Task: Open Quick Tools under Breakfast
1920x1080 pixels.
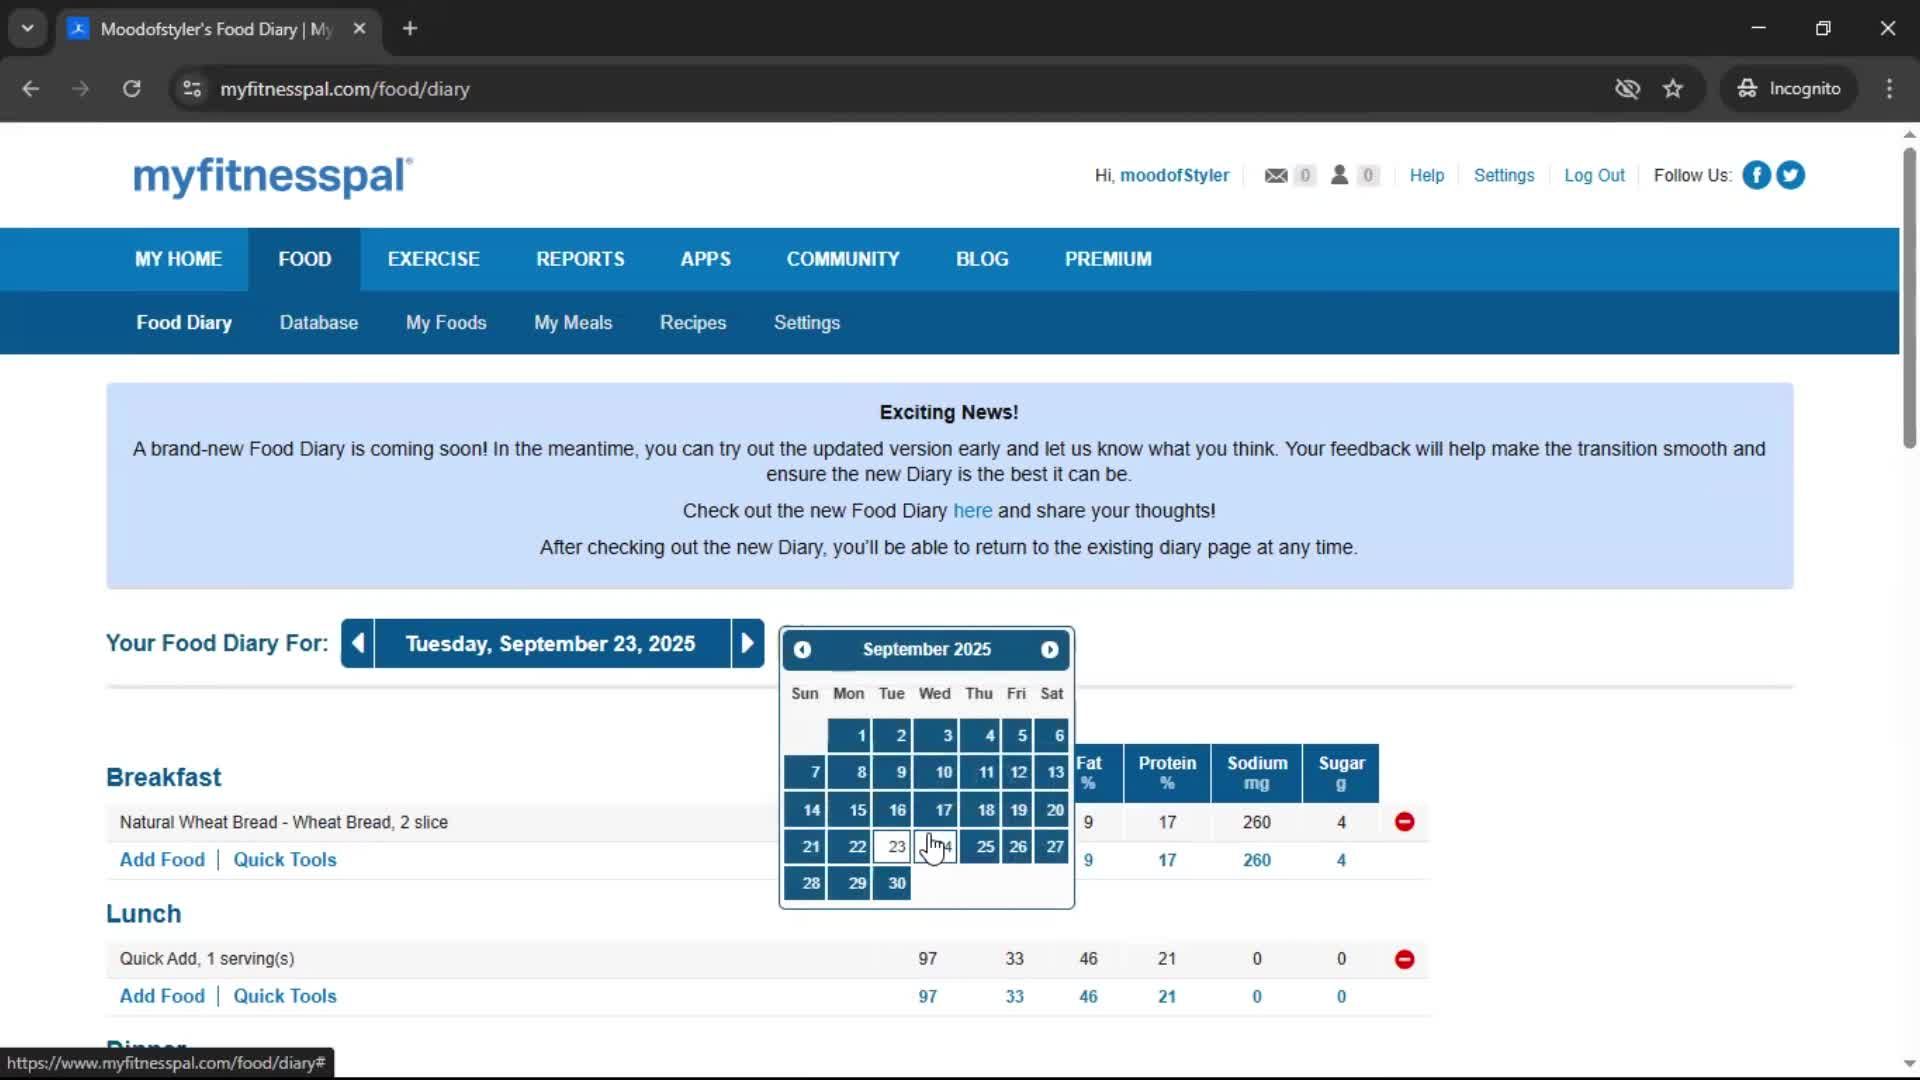Action: [x=285, y=860]
